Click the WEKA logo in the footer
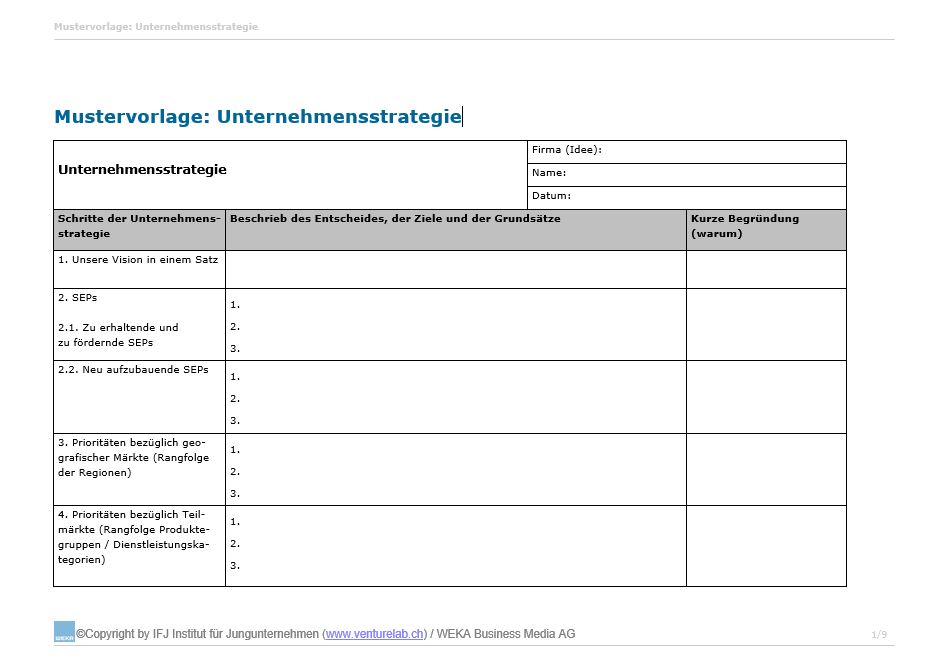This screenshot has width=934, height=666. [64, 632]
